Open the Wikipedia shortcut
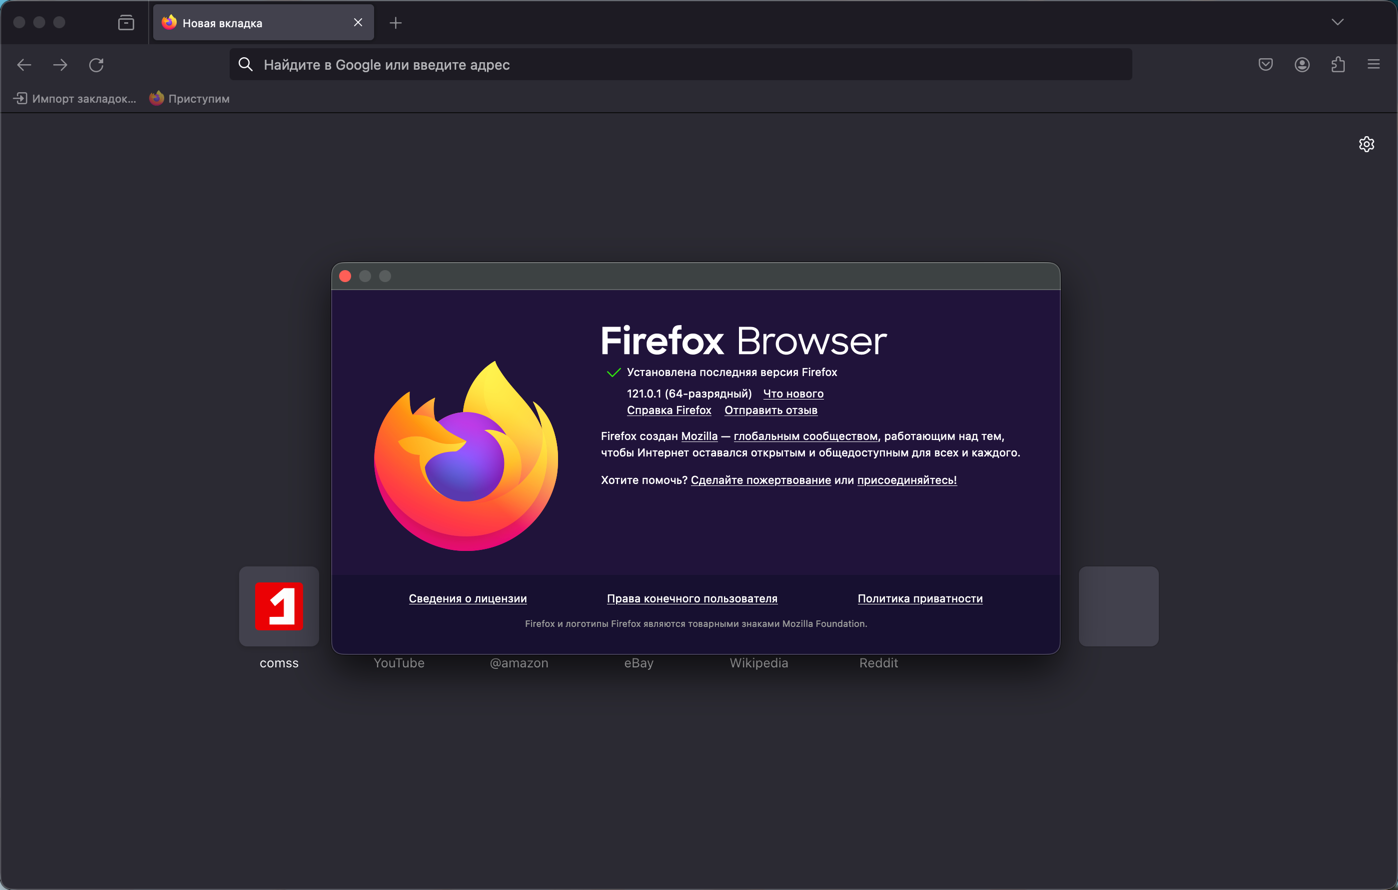Image resolution: width=1398 pixels, height=890 pixels. pyautogui.click(x=759, y=663)
